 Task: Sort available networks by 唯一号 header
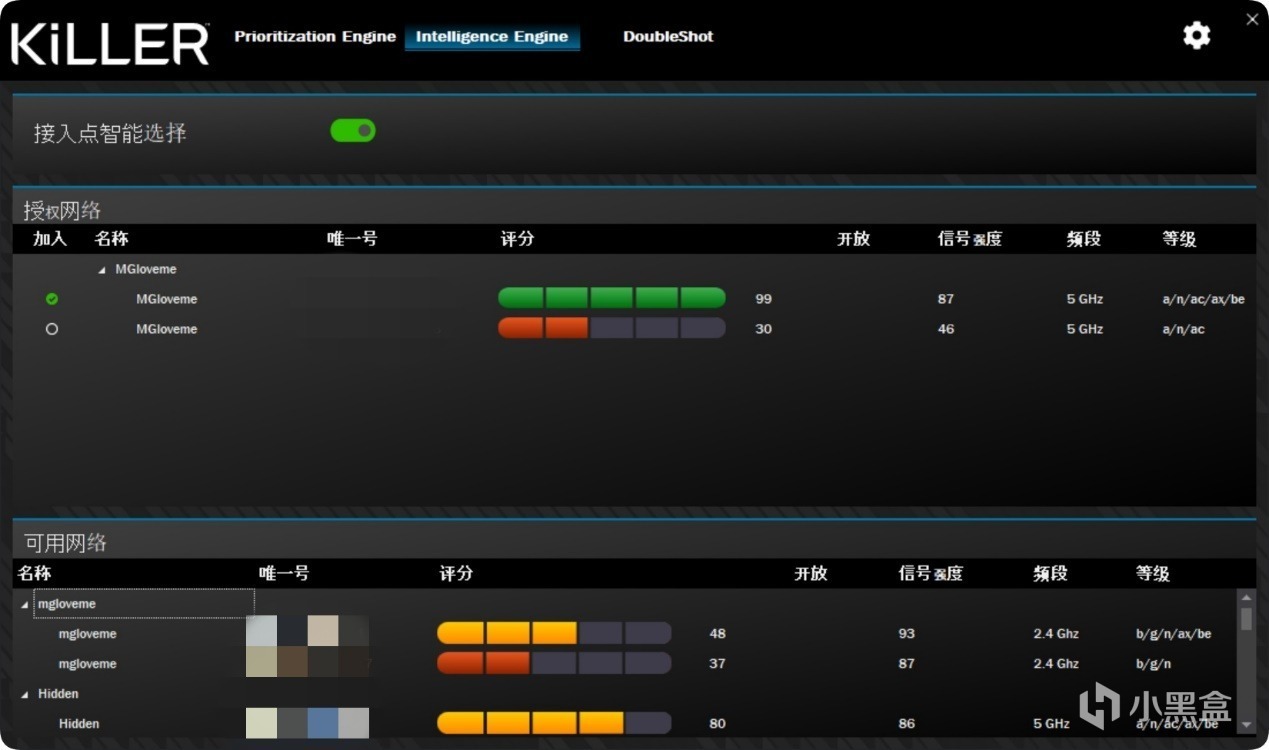click(x=284, y=574)
